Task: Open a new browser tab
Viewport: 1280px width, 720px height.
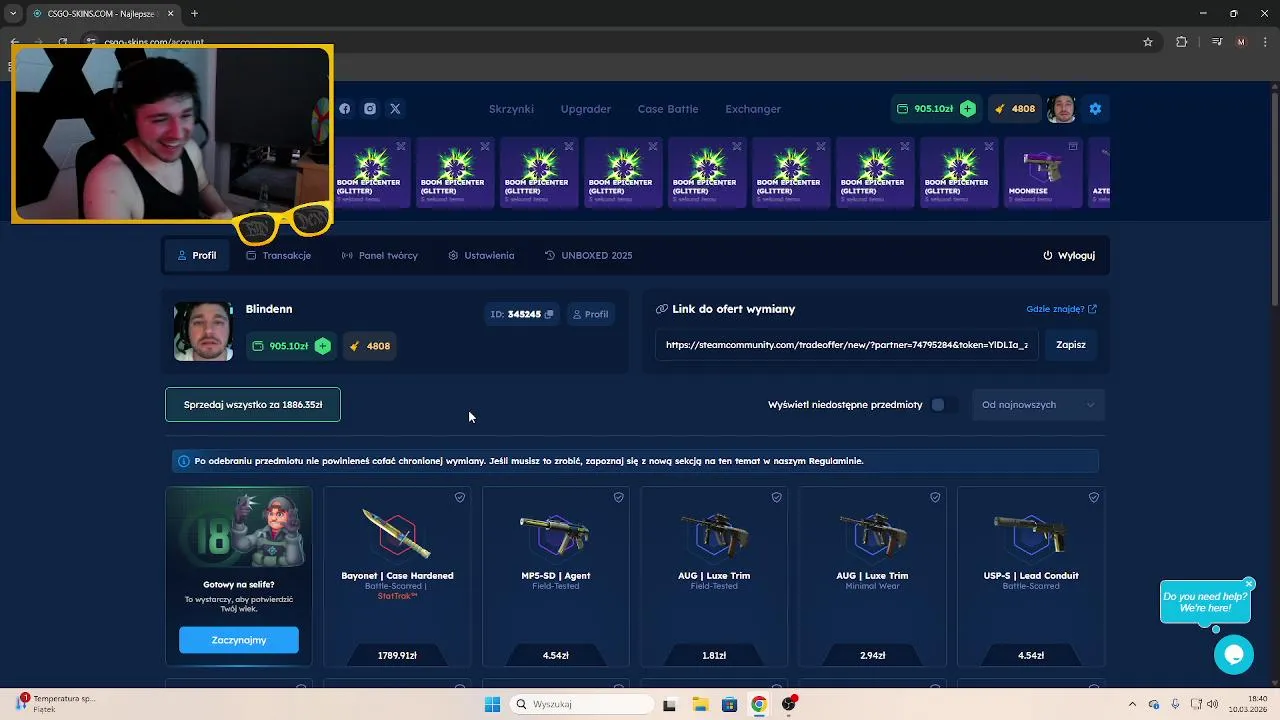Action: pyautogui.click(x=194, y=13)
